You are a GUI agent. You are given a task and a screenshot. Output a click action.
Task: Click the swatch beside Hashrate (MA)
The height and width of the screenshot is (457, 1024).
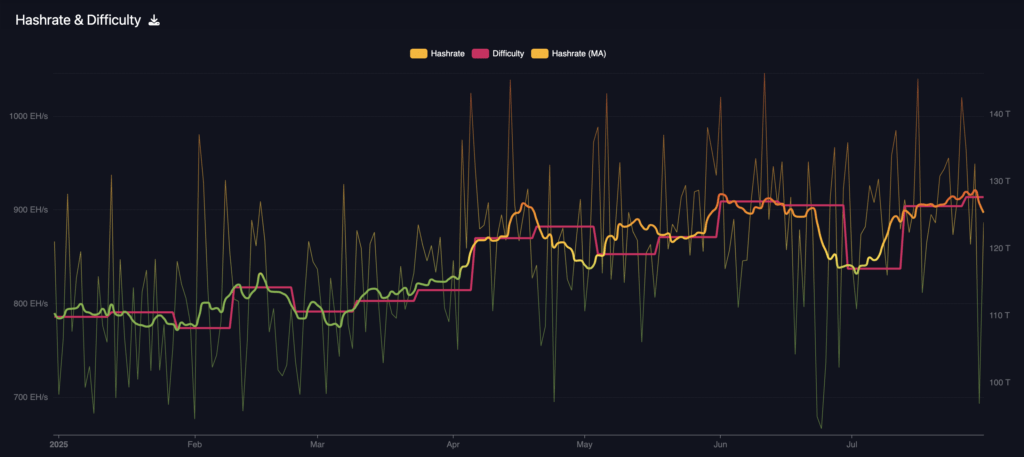pyautogui.click(x=541, y=53)
